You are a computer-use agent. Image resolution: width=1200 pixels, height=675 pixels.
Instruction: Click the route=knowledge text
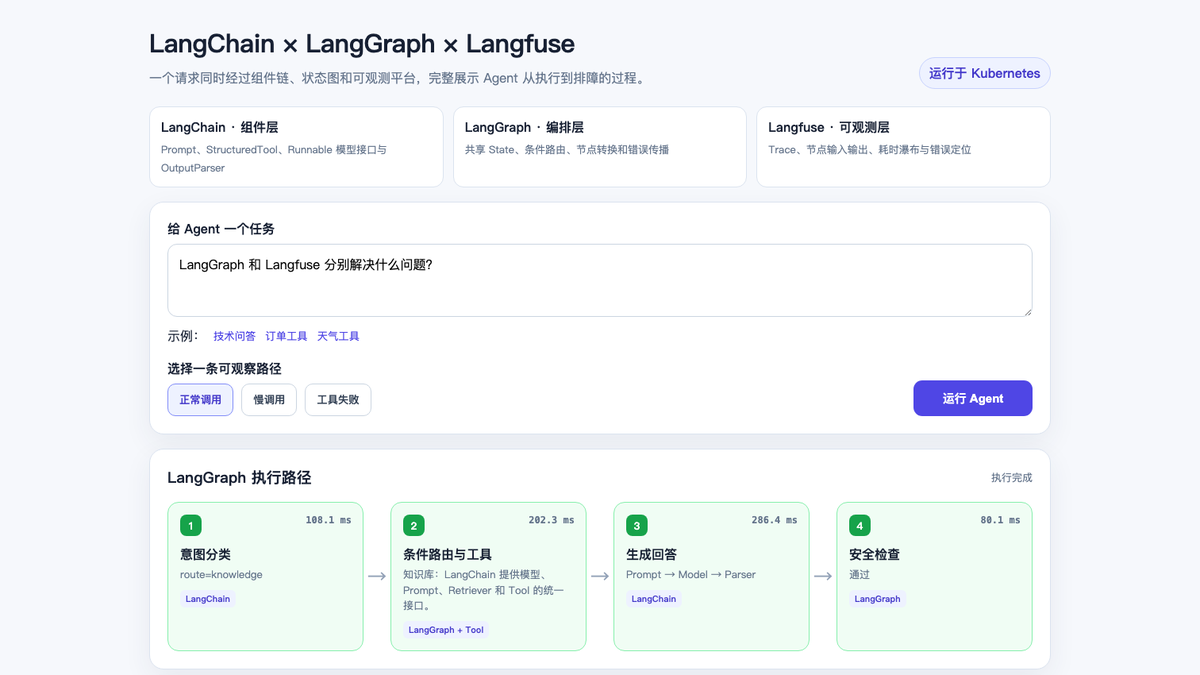pos(221,575)
